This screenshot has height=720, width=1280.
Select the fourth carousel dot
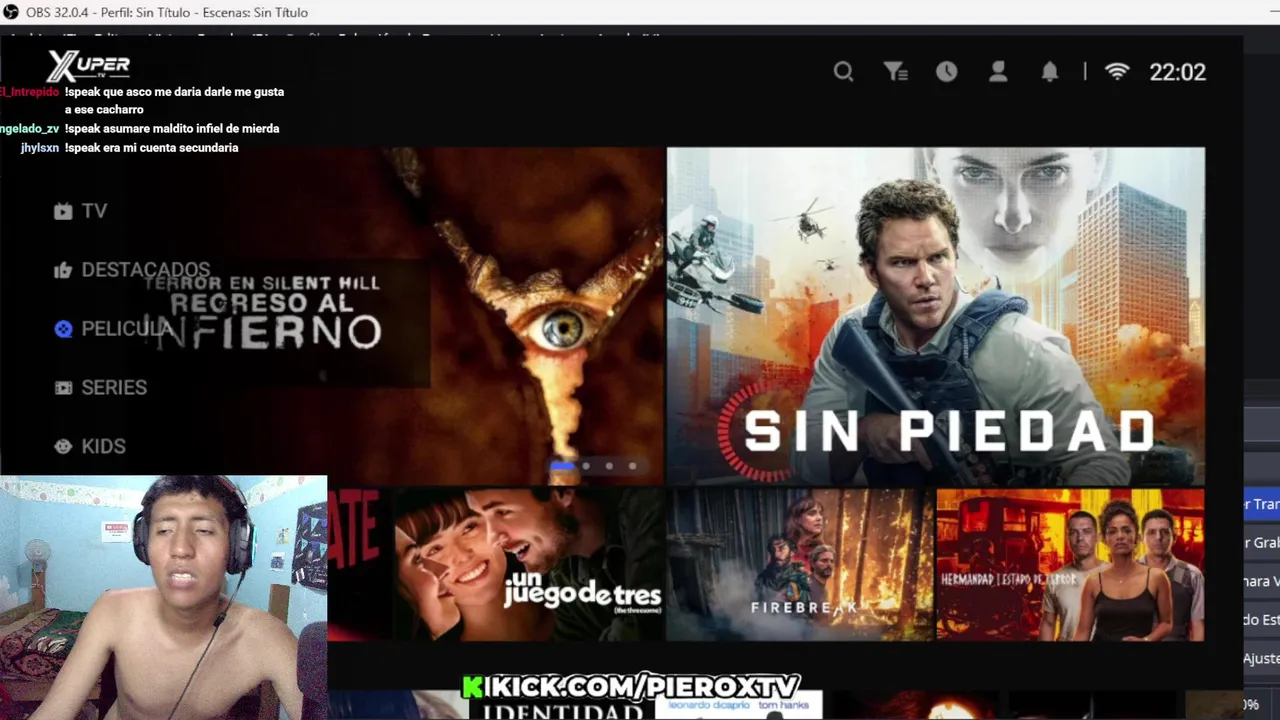coord(632,466)
